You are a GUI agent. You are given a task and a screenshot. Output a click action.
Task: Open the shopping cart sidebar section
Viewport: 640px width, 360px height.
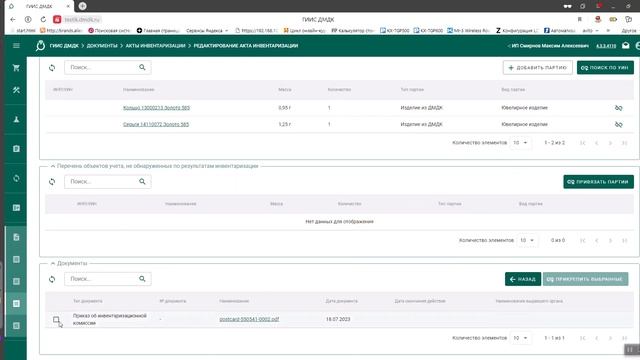click(x=16, y=68)
